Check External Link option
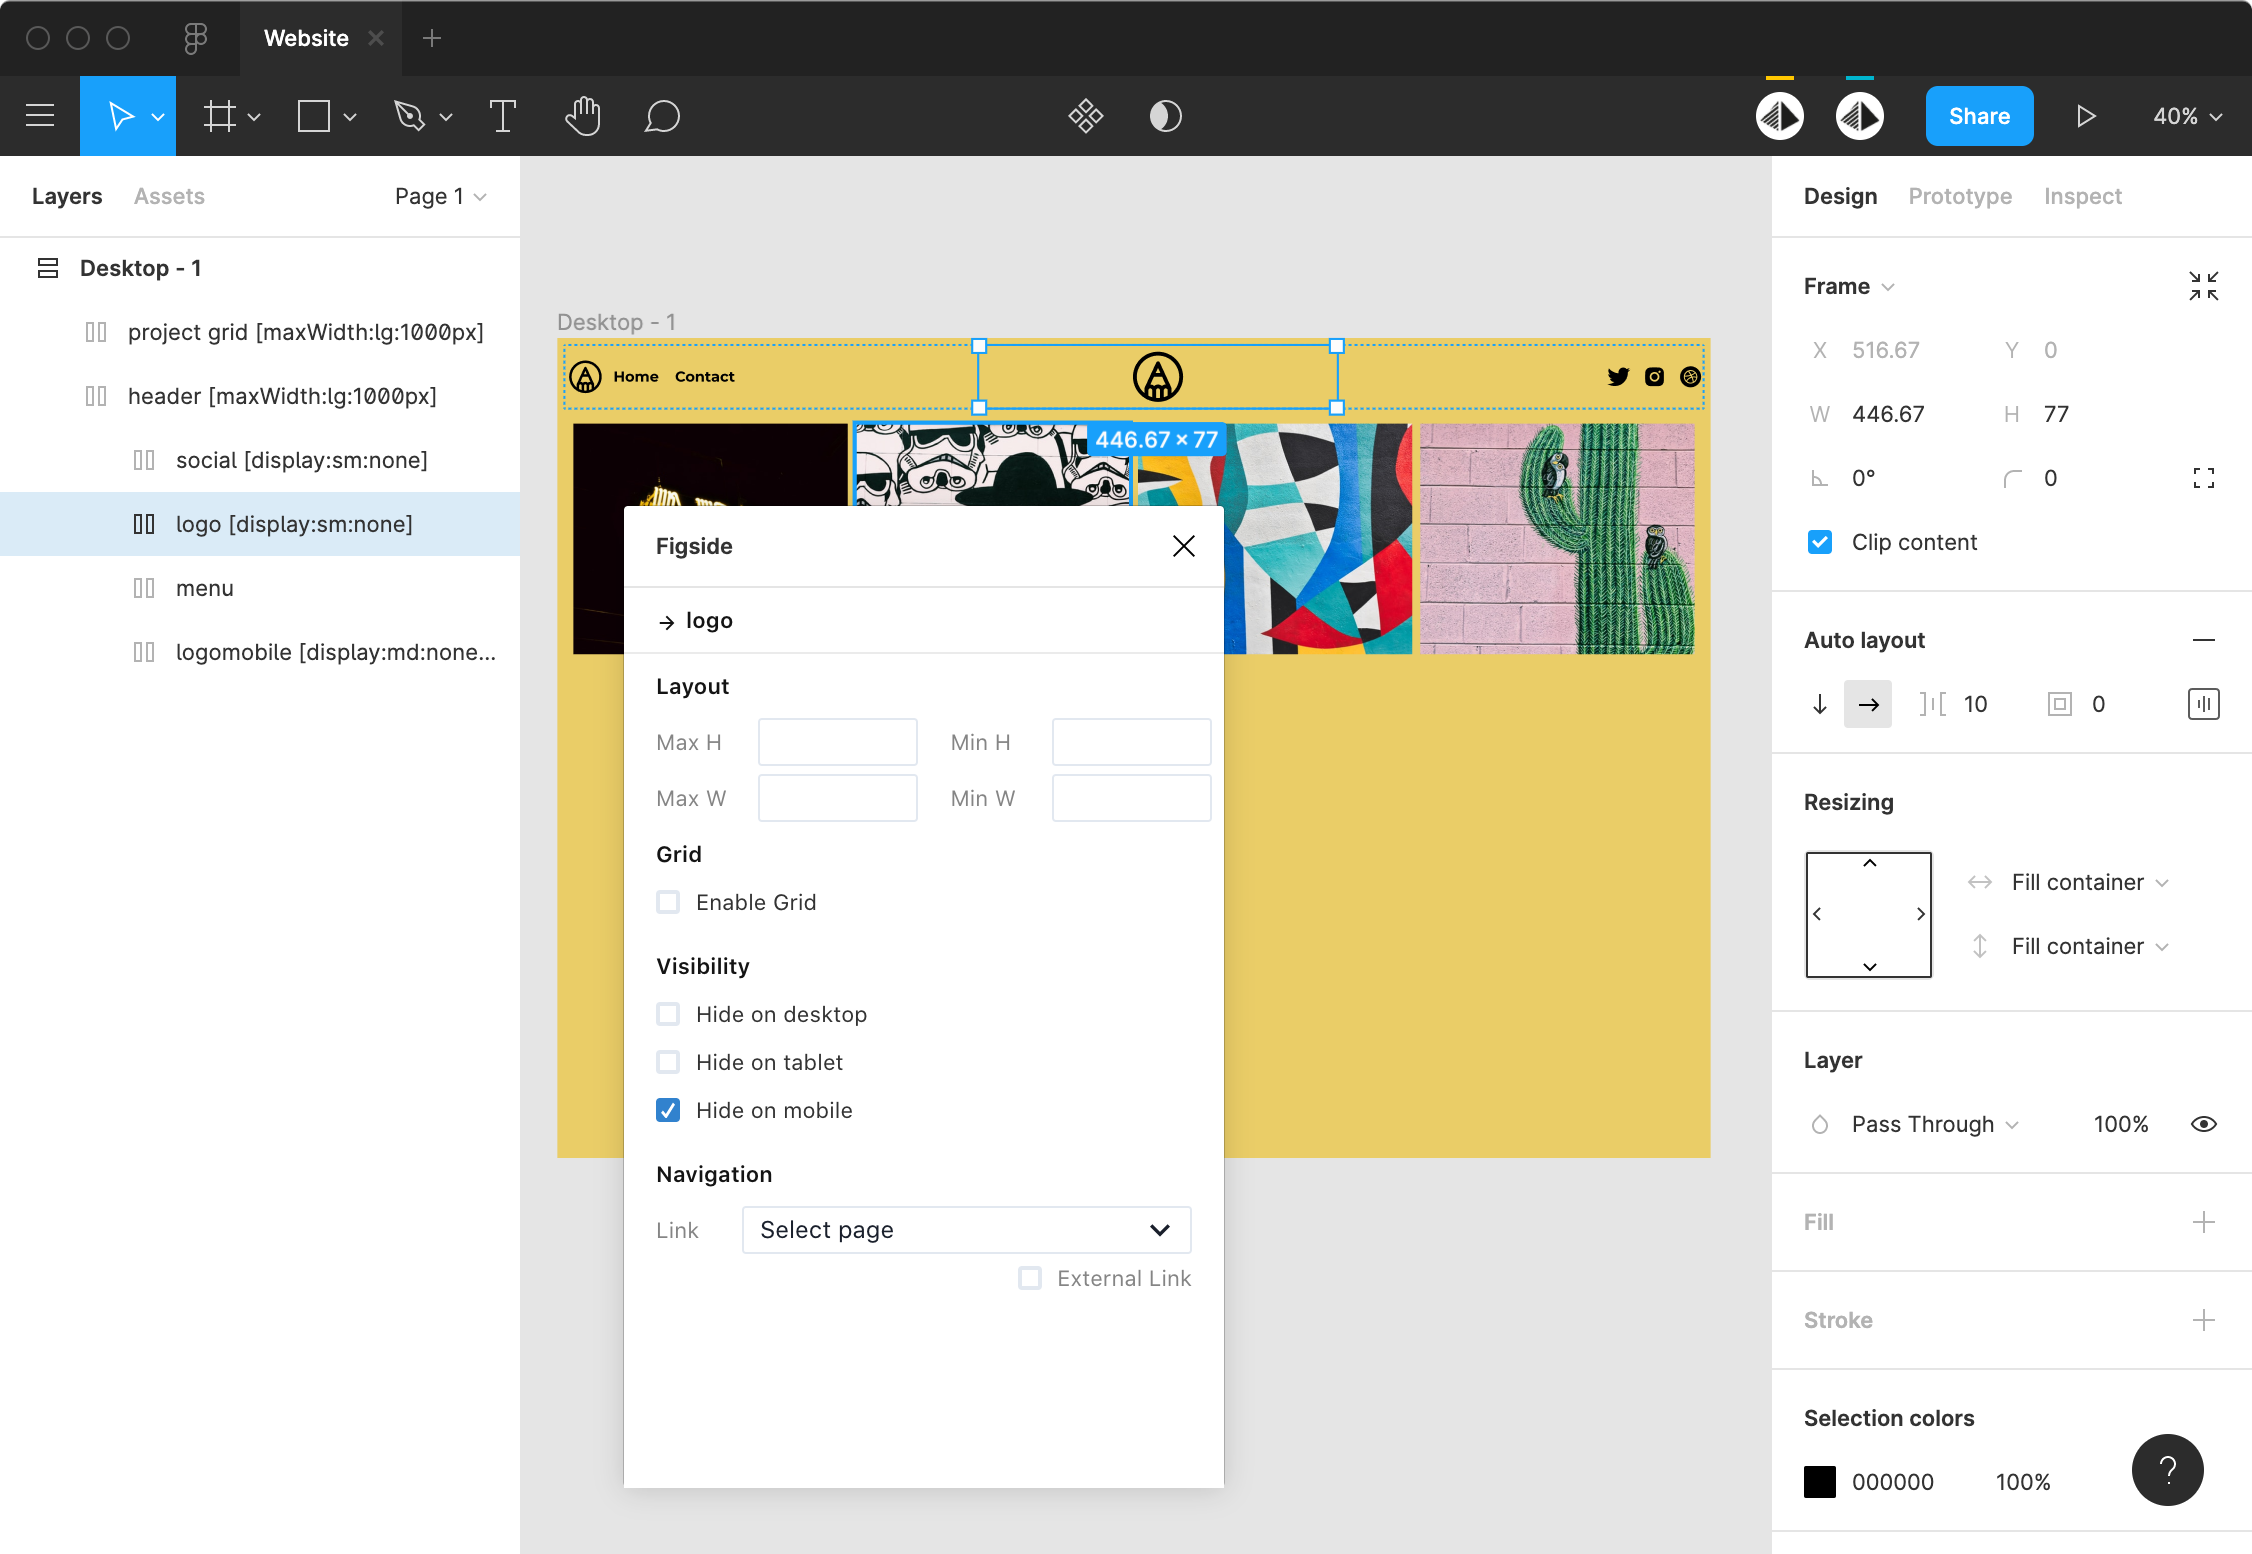 click(1030, 1278)
